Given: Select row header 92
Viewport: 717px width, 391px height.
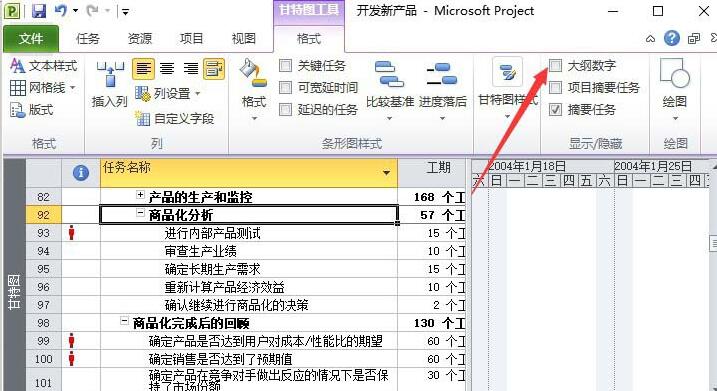Looking at the screenshot, I should (x=43, y=215).
